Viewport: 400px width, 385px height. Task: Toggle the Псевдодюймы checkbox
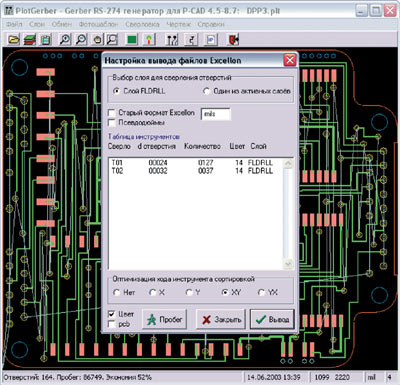pos(112,123)
